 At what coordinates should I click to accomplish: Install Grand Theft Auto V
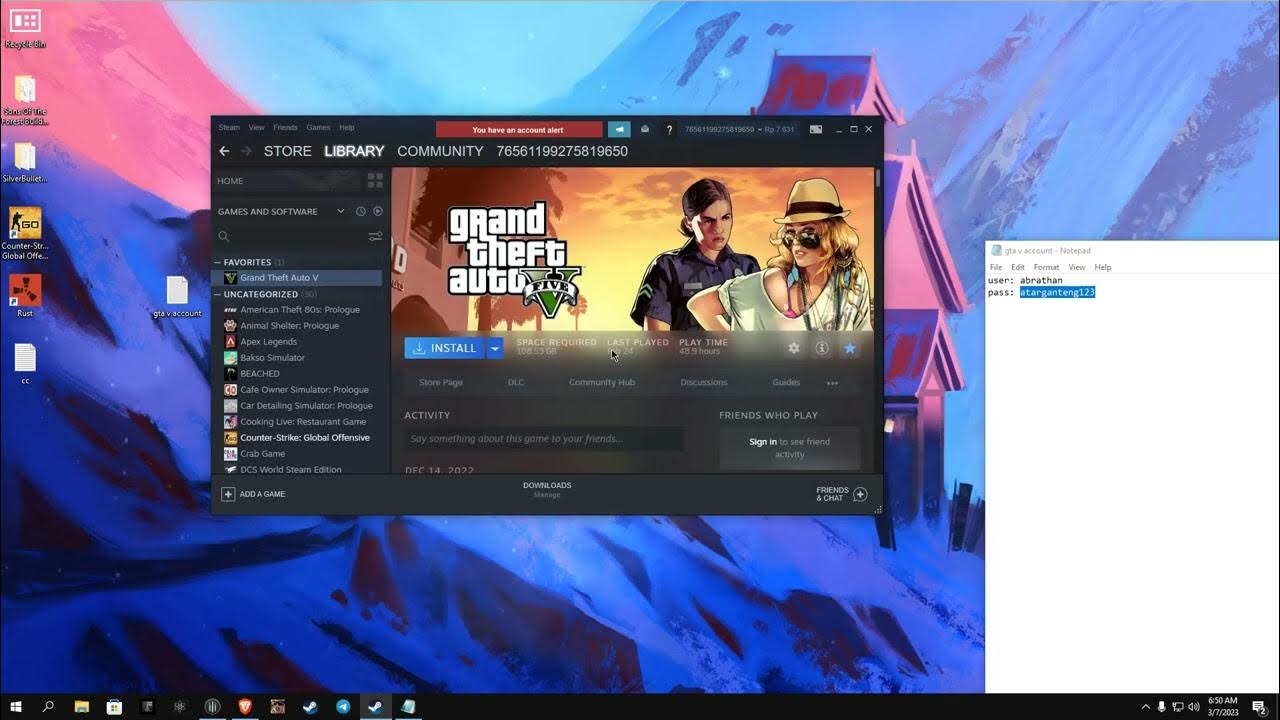tap(445, 348)
